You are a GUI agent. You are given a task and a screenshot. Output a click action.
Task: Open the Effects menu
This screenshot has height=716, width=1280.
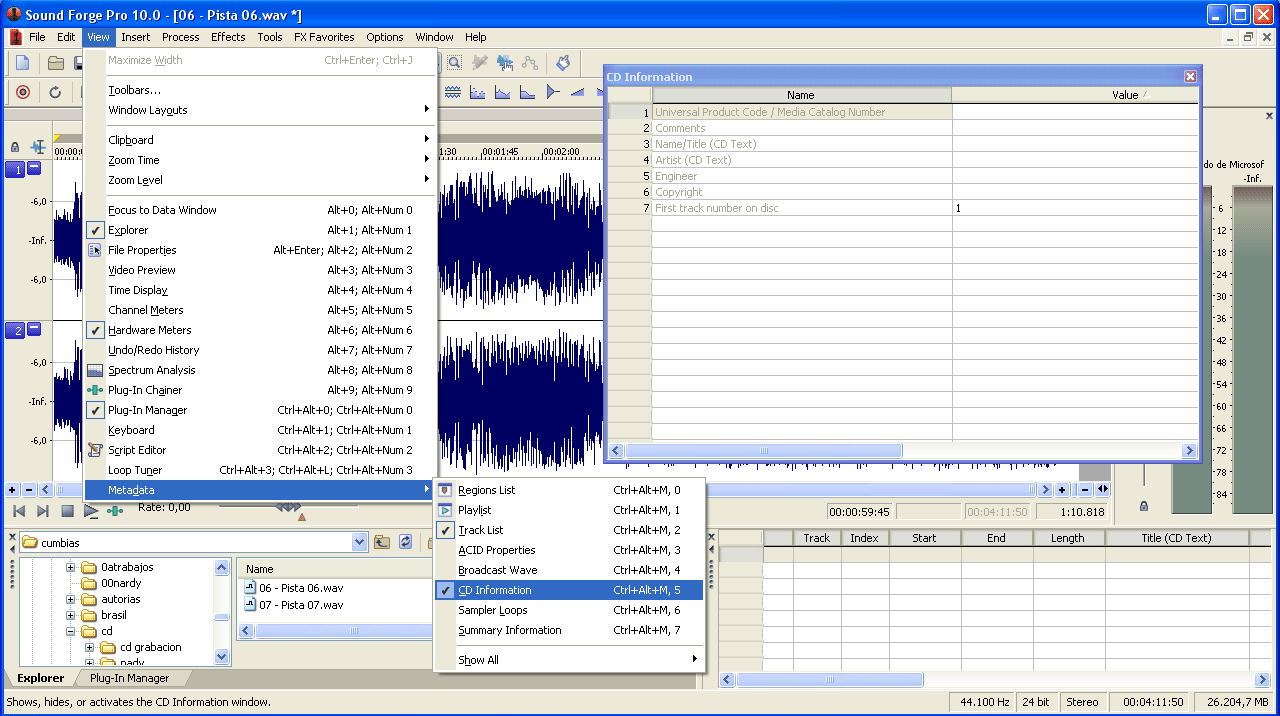tap(228, 37)
